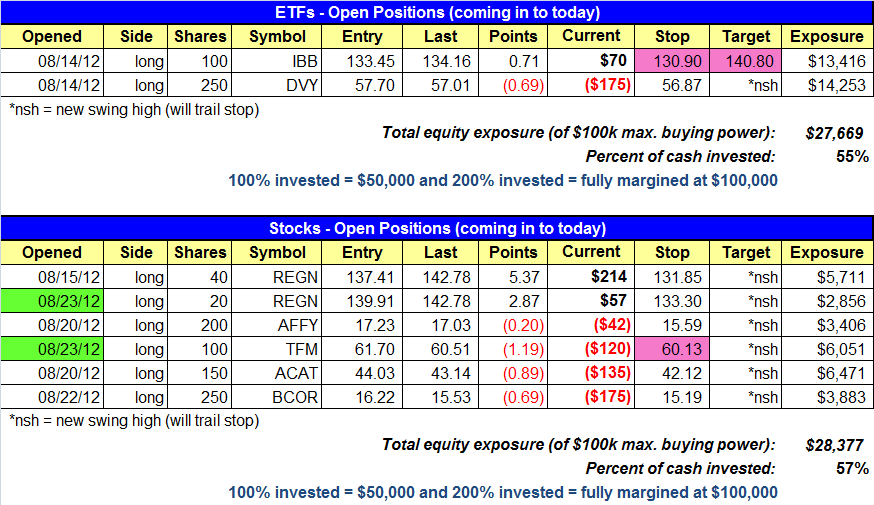Click the green TFM opened date 08/23/12
Image resolution: width=874 pixels, height=505 pixels.
[x=52, y=349]
